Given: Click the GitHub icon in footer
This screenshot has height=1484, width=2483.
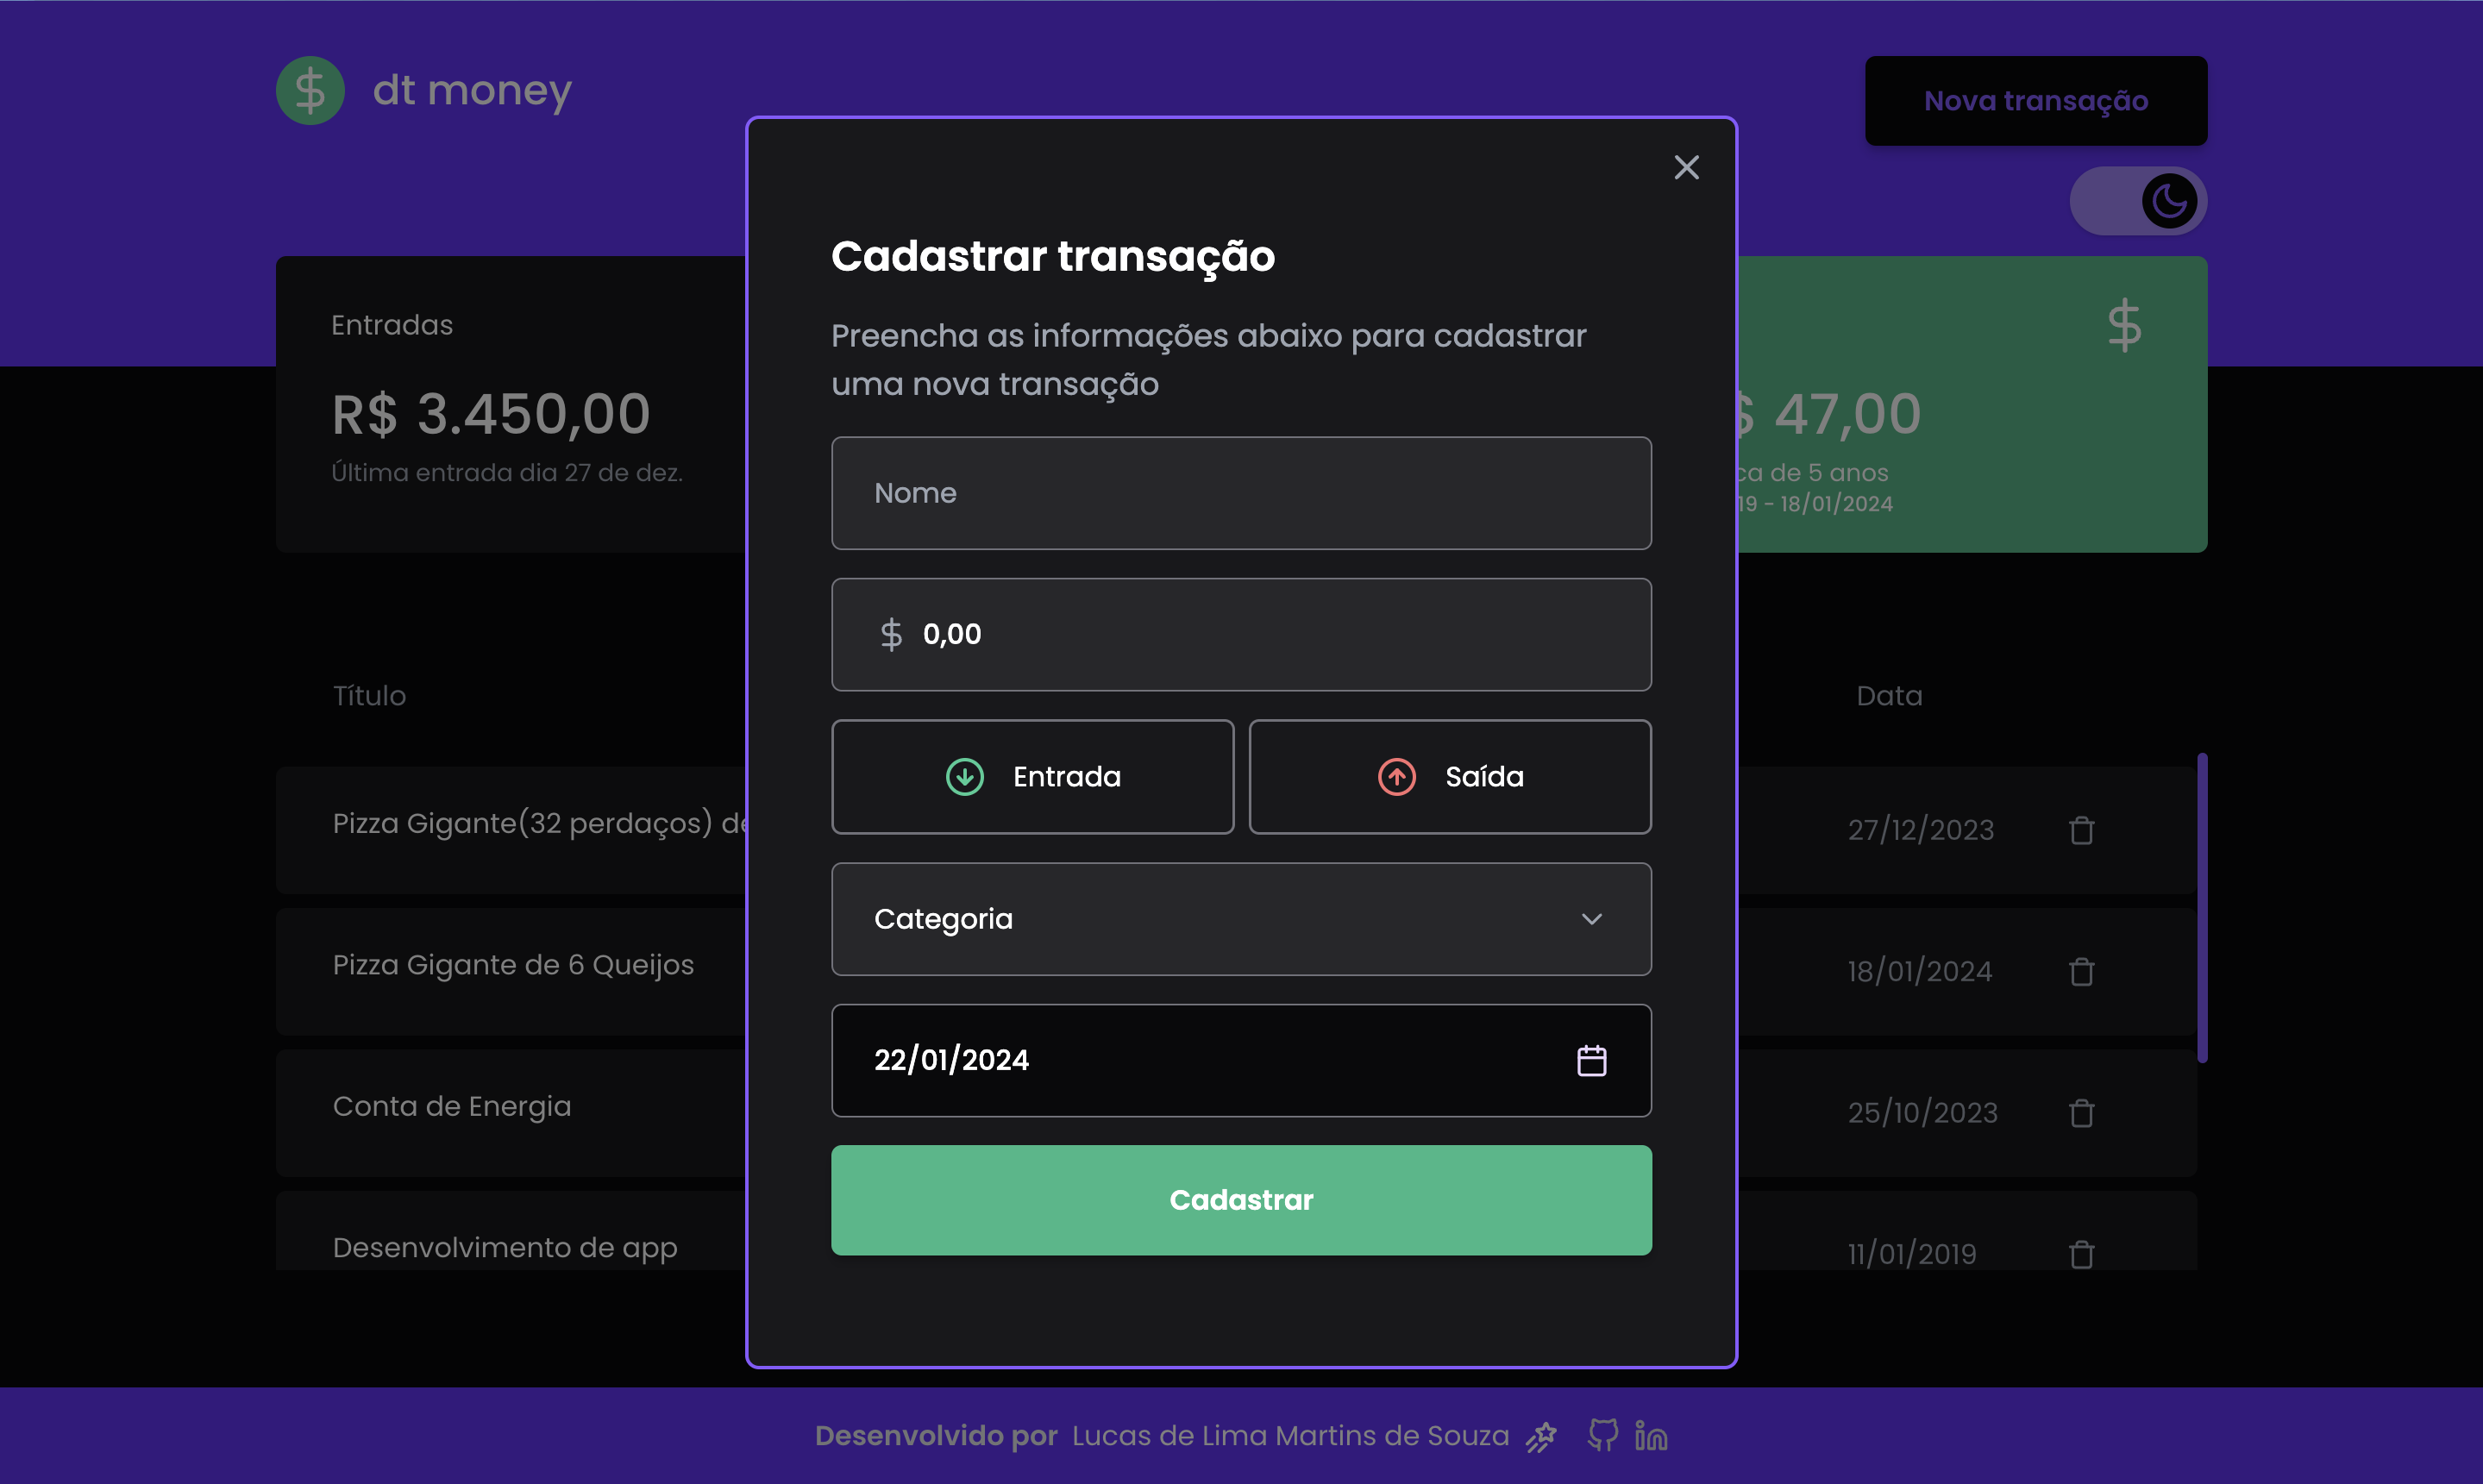Looking at the screenshot, I should click(1603, 1435).
